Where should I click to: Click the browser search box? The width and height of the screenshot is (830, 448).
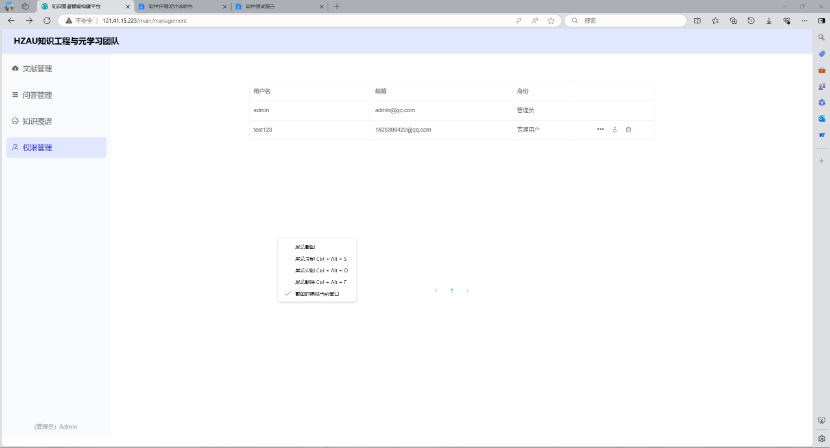[625, 20]
